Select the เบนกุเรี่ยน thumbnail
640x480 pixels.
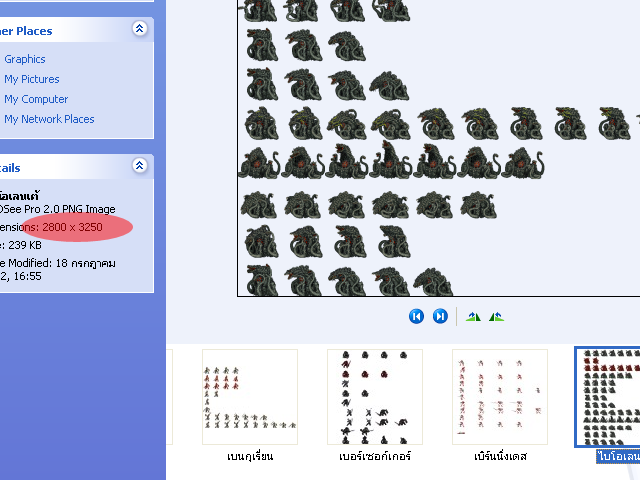(250, 397)
